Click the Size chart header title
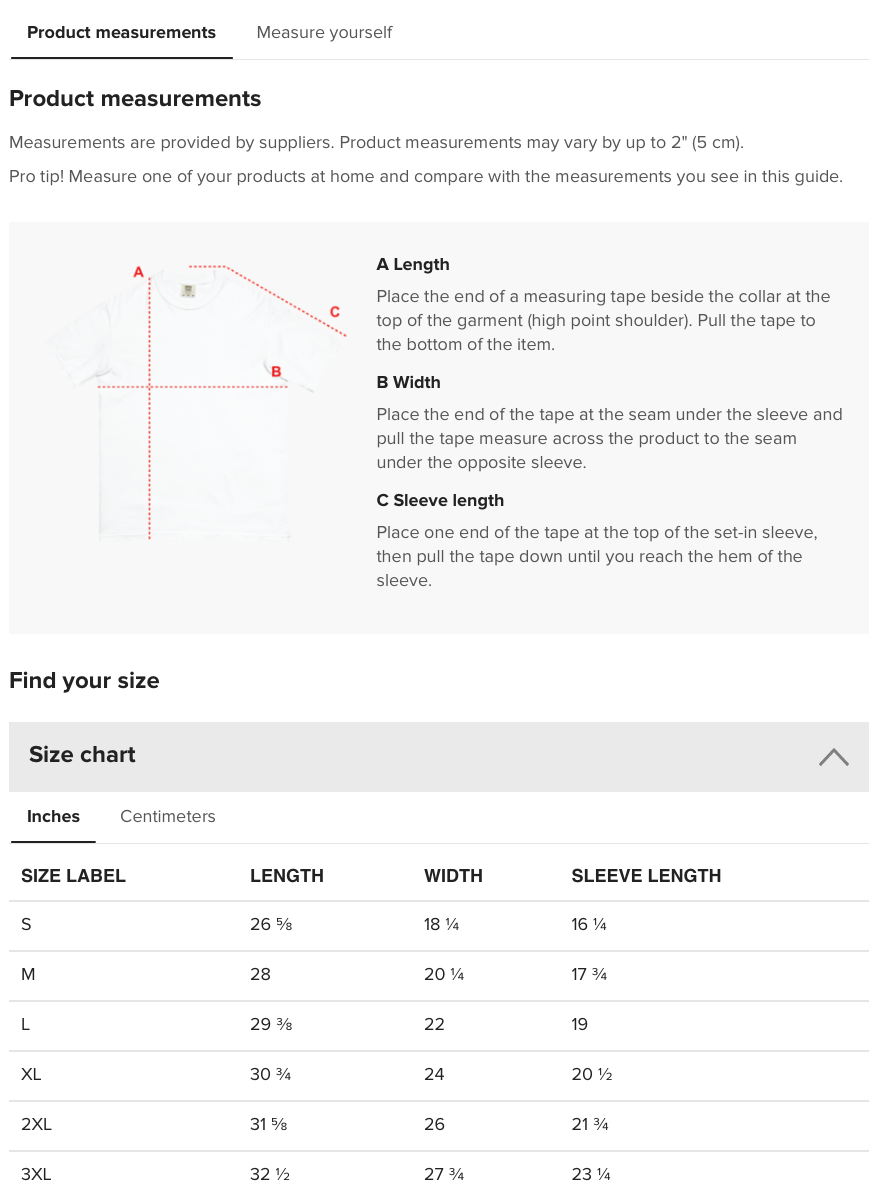 click(82, 755)
